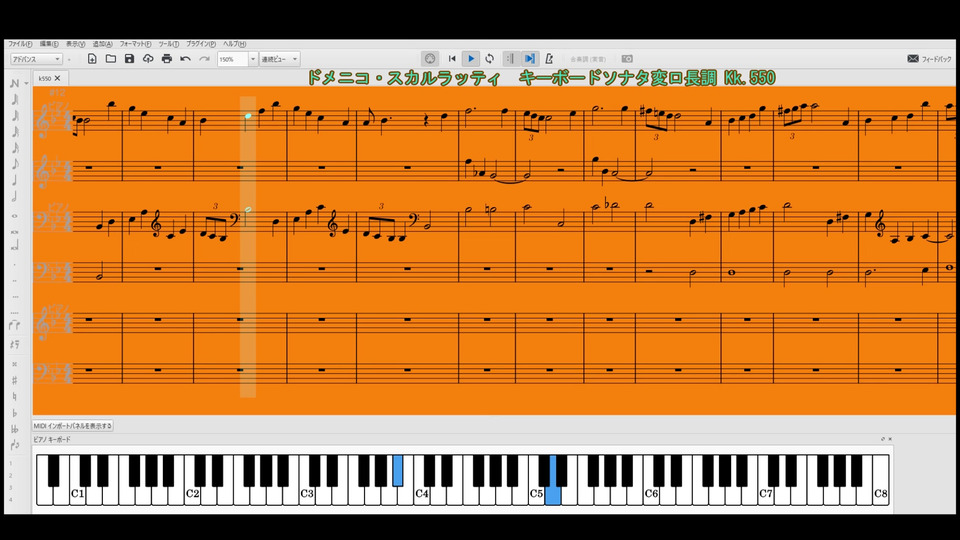Open the note input mode dropdown arrow
Image resolution: width=960 pixels, height=540 pixels.
26,83
